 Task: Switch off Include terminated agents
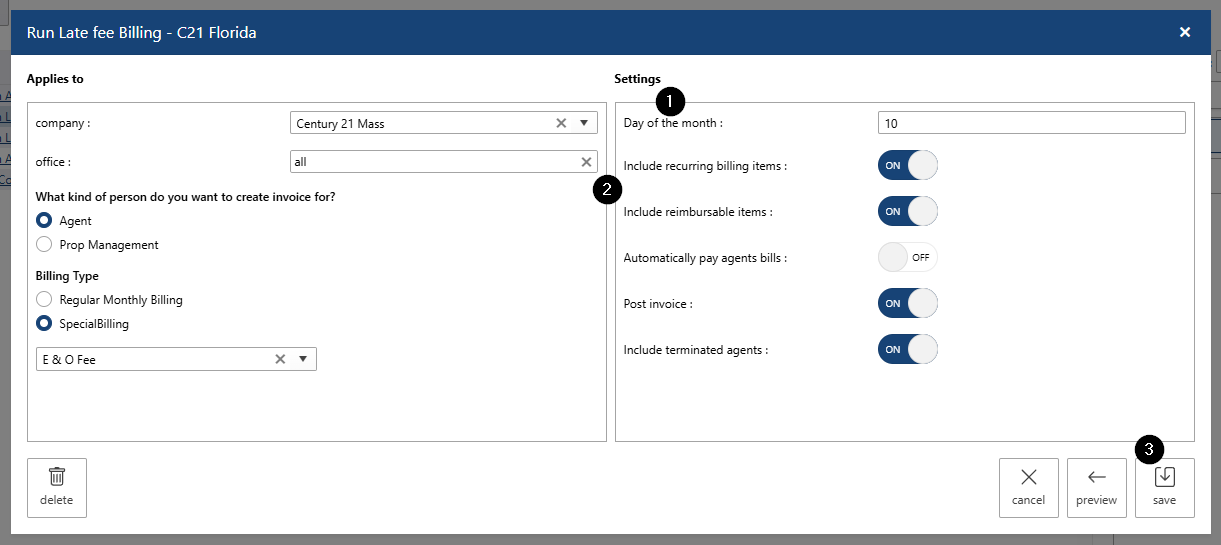907,350
